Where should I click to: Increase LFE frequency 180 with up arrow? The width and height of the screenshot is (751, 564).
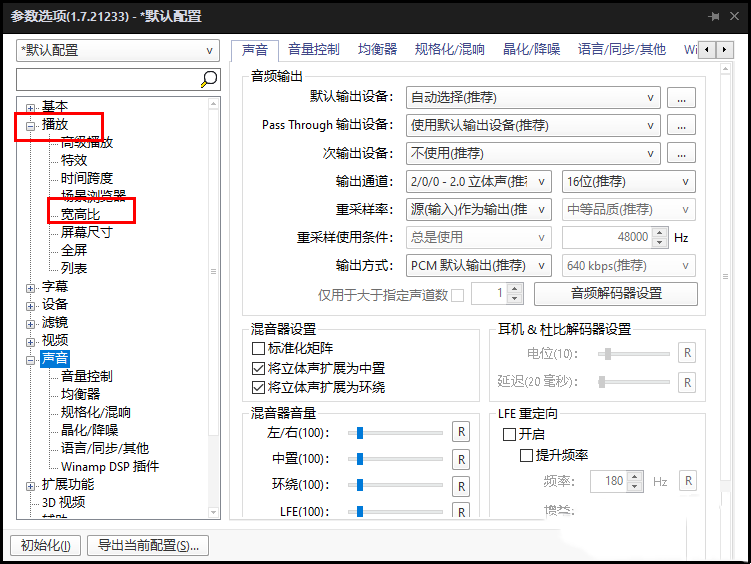click(635, 476)
